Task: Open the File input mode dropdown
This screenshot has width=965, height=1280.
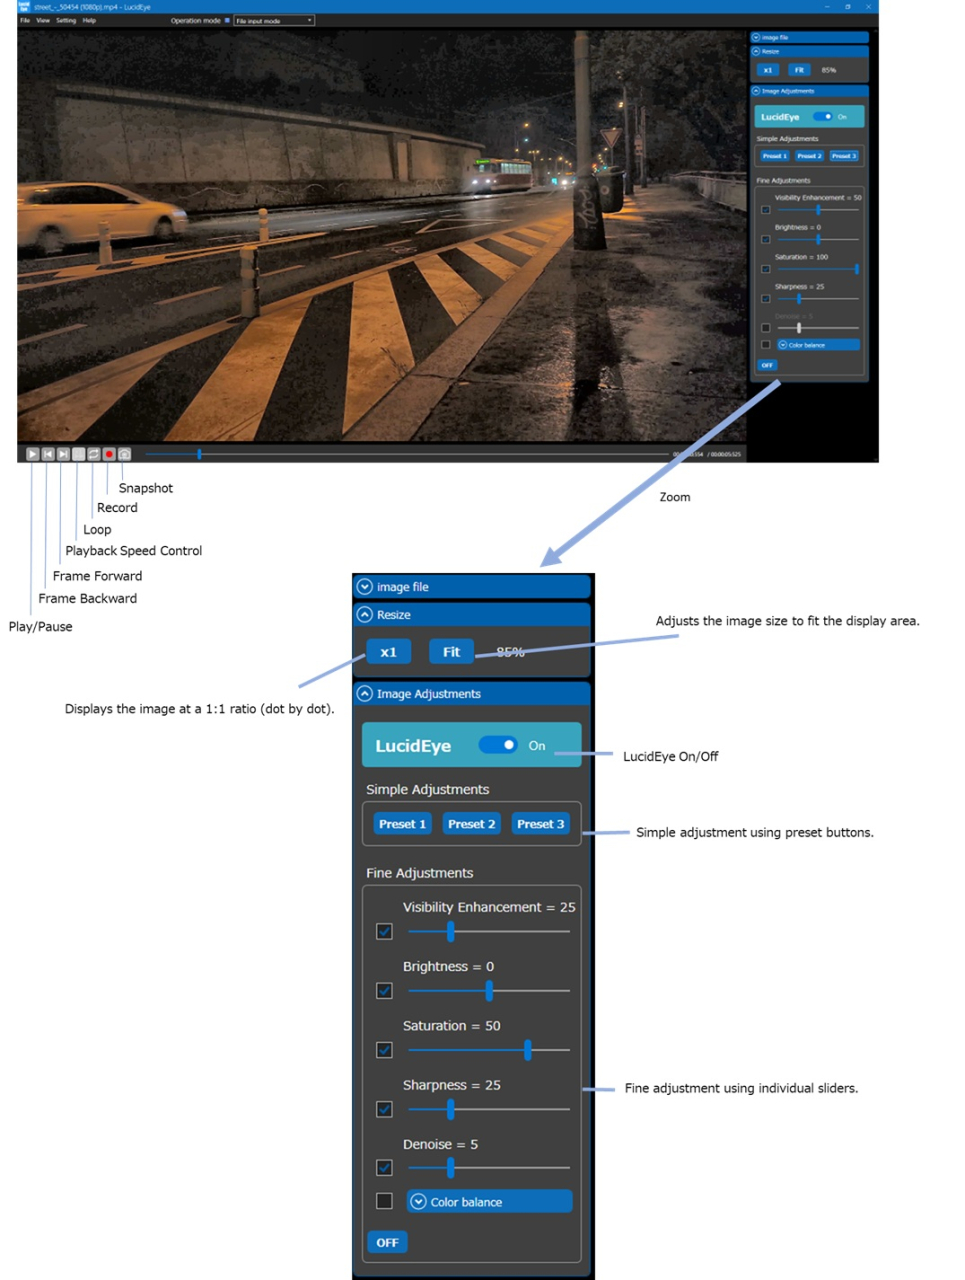Action: coord(274,20)
